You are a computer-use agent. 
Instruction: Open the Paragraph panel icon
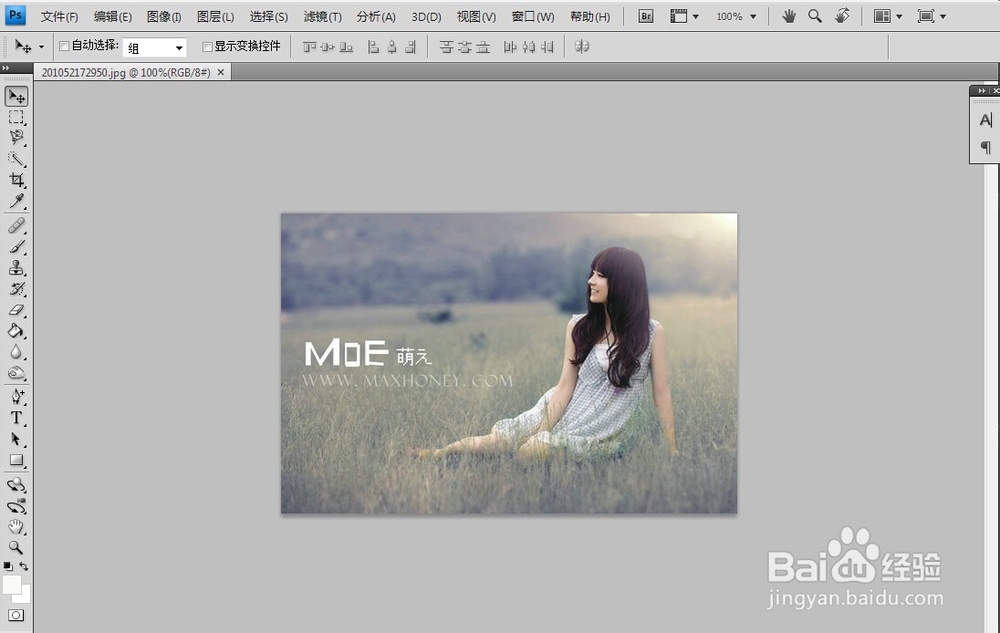985,147
